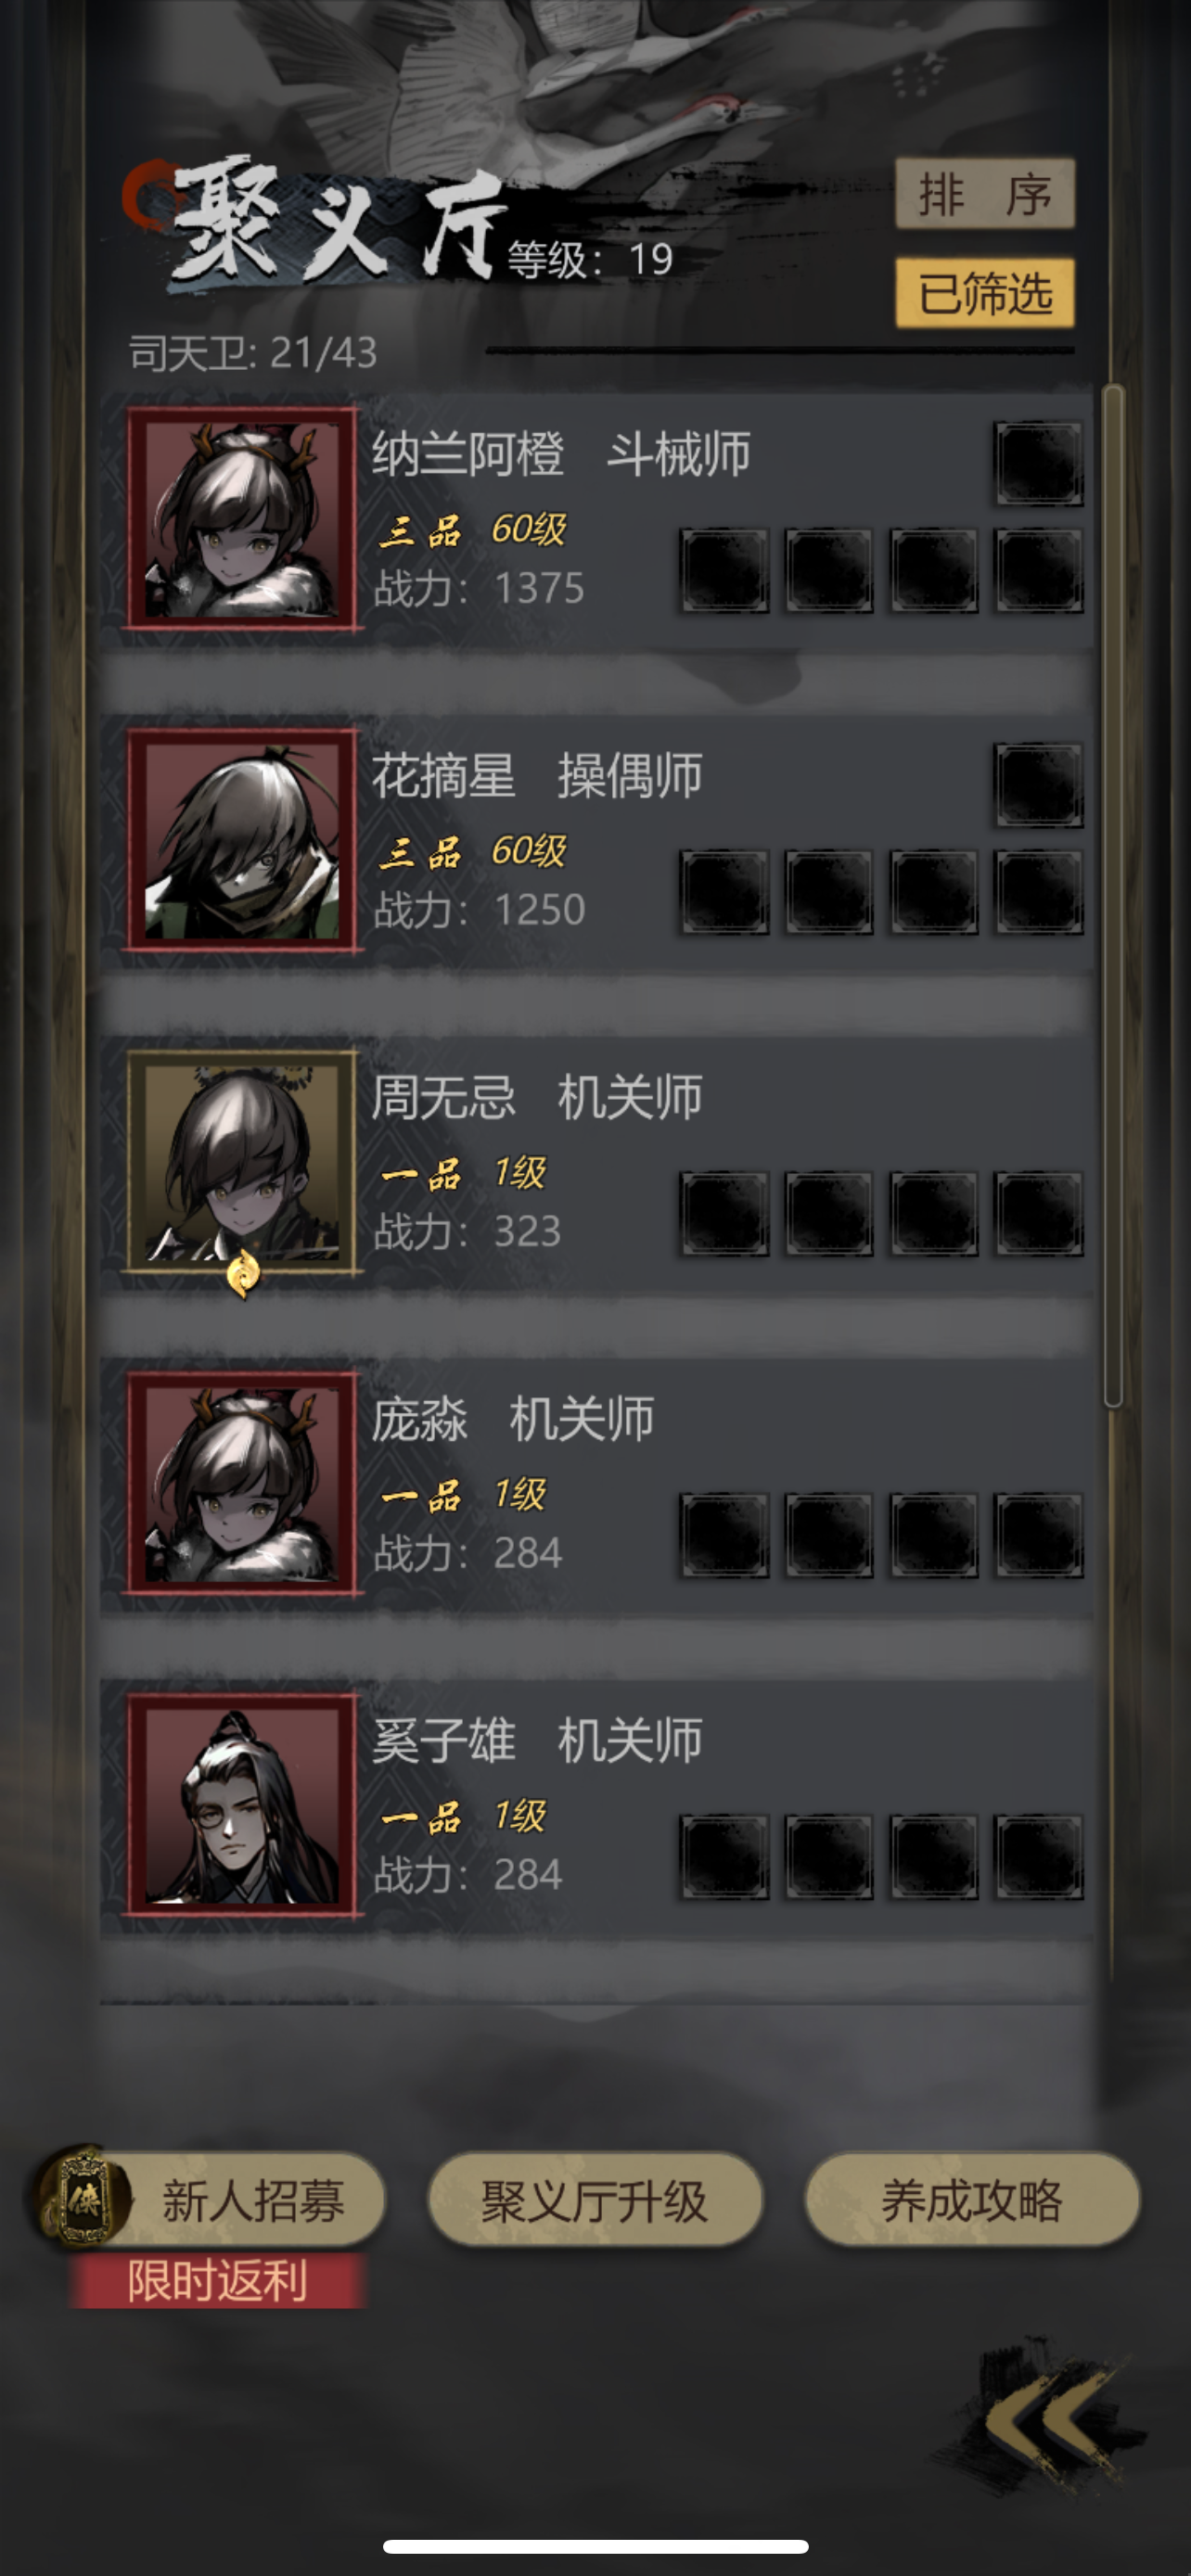Tap 纳兰阿橙's top-right empty equipment slot
1191x2576 pixels.
pos(1038,463)
